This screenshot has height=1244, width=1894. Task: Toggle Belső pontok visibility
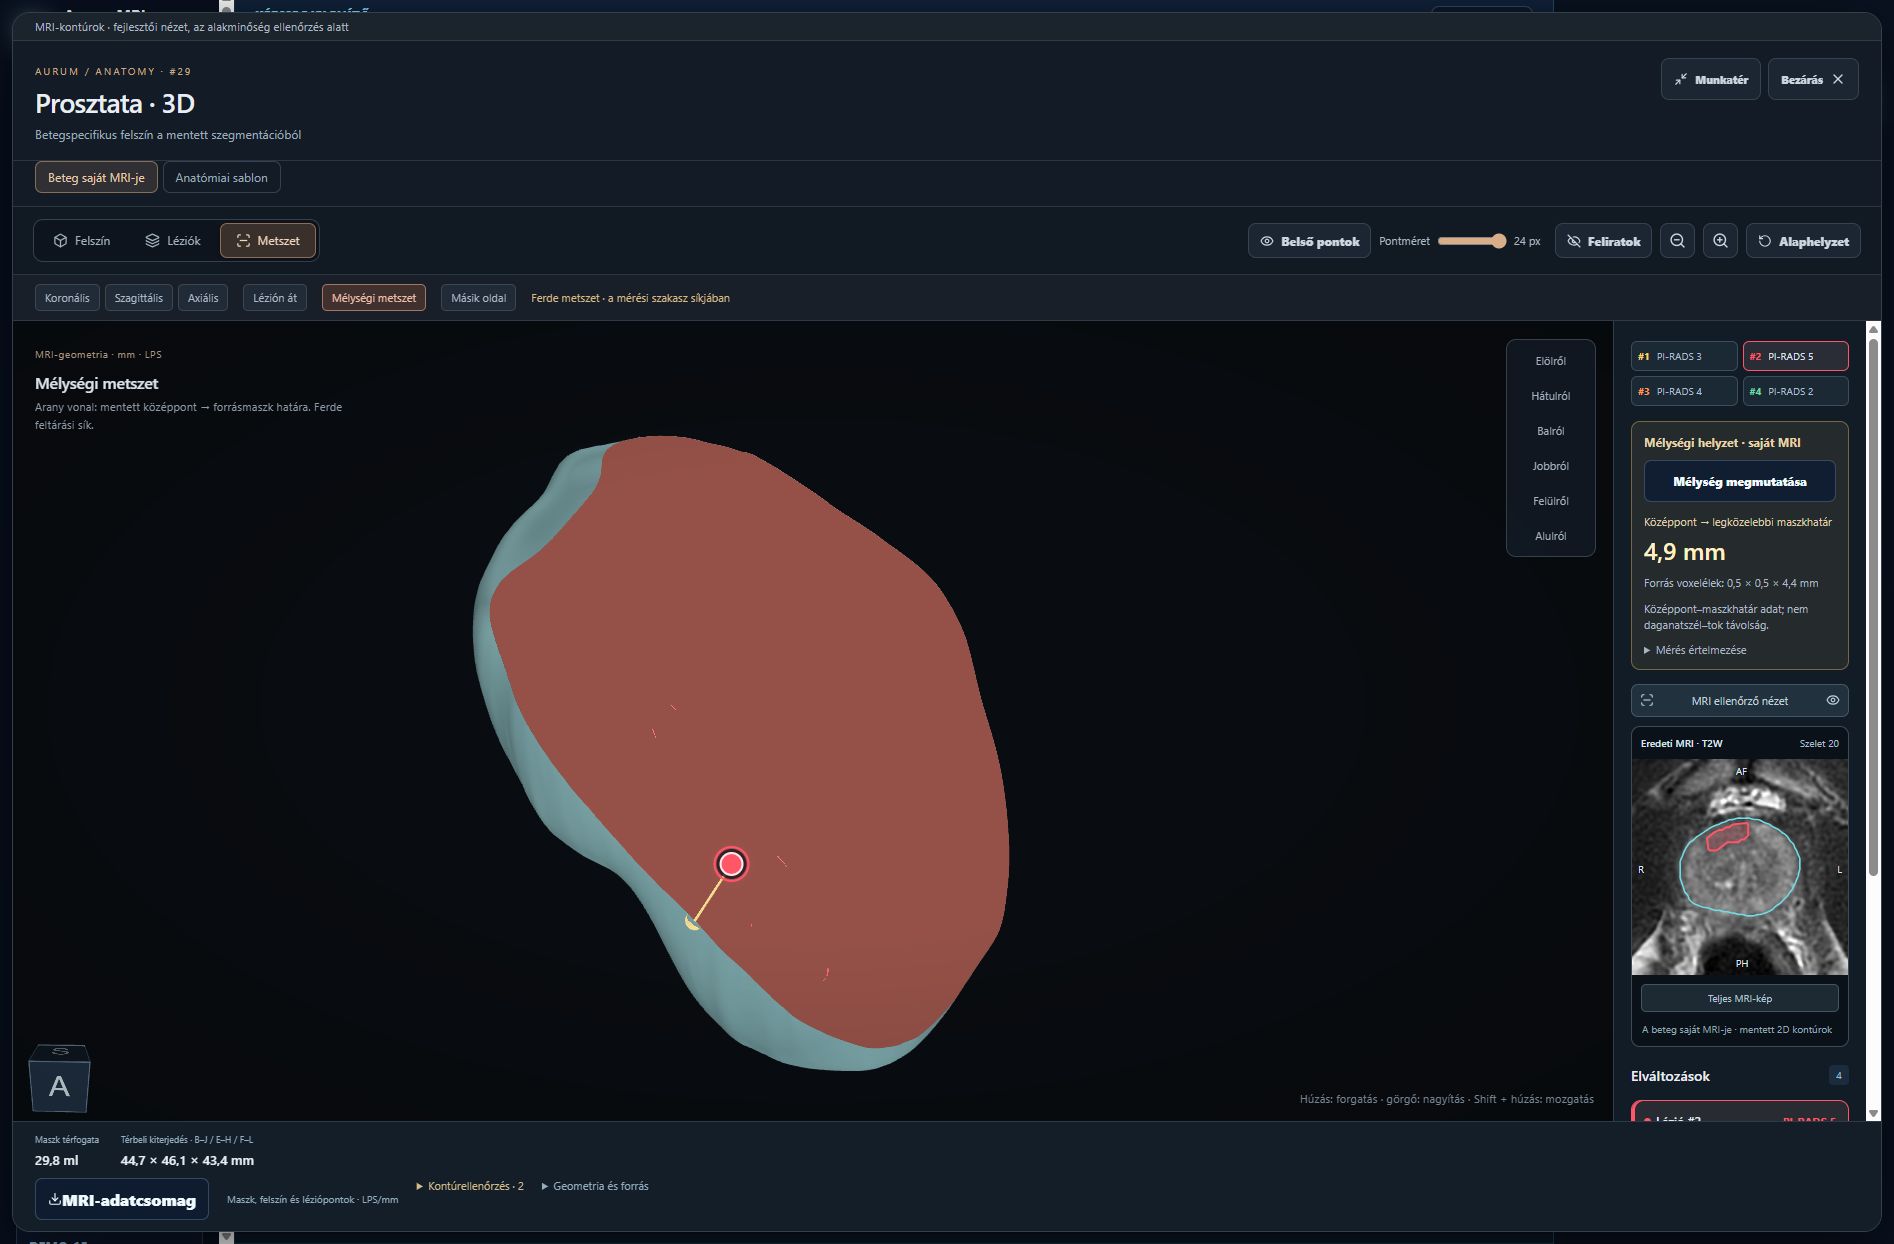pos(1309,241)
